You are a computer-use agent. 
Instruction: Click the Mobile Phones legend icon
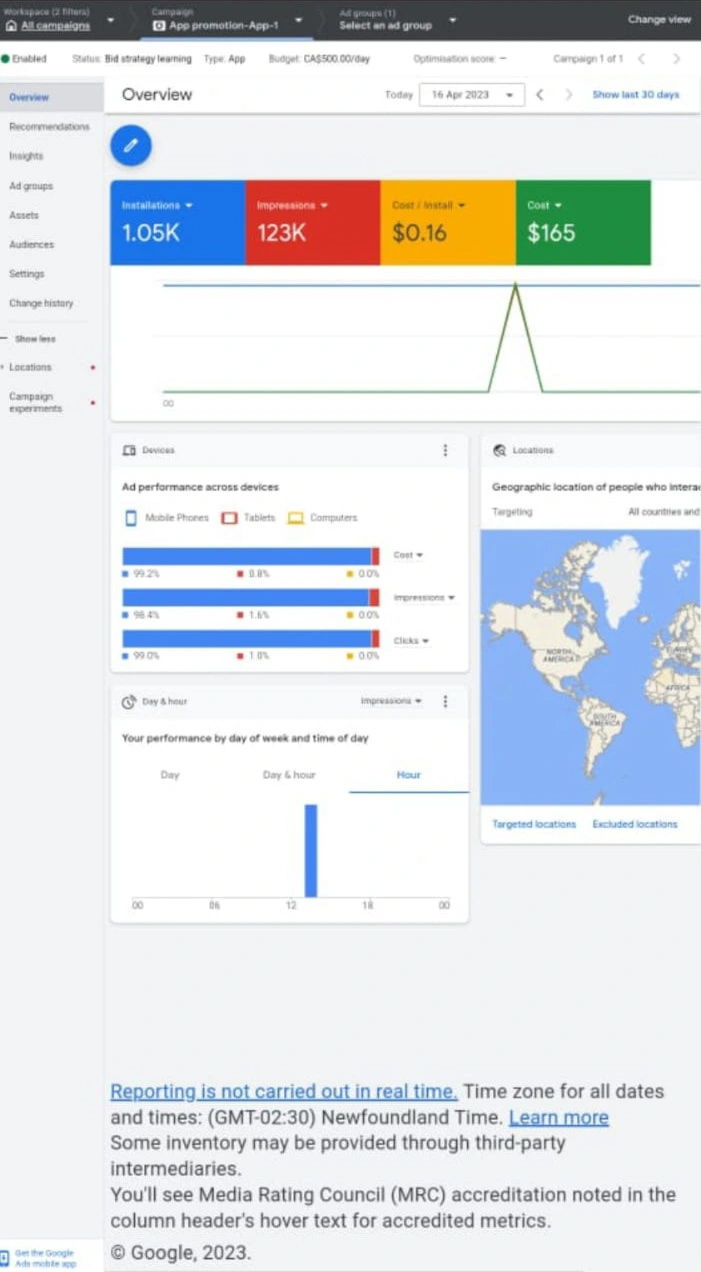tap(130, 518)
